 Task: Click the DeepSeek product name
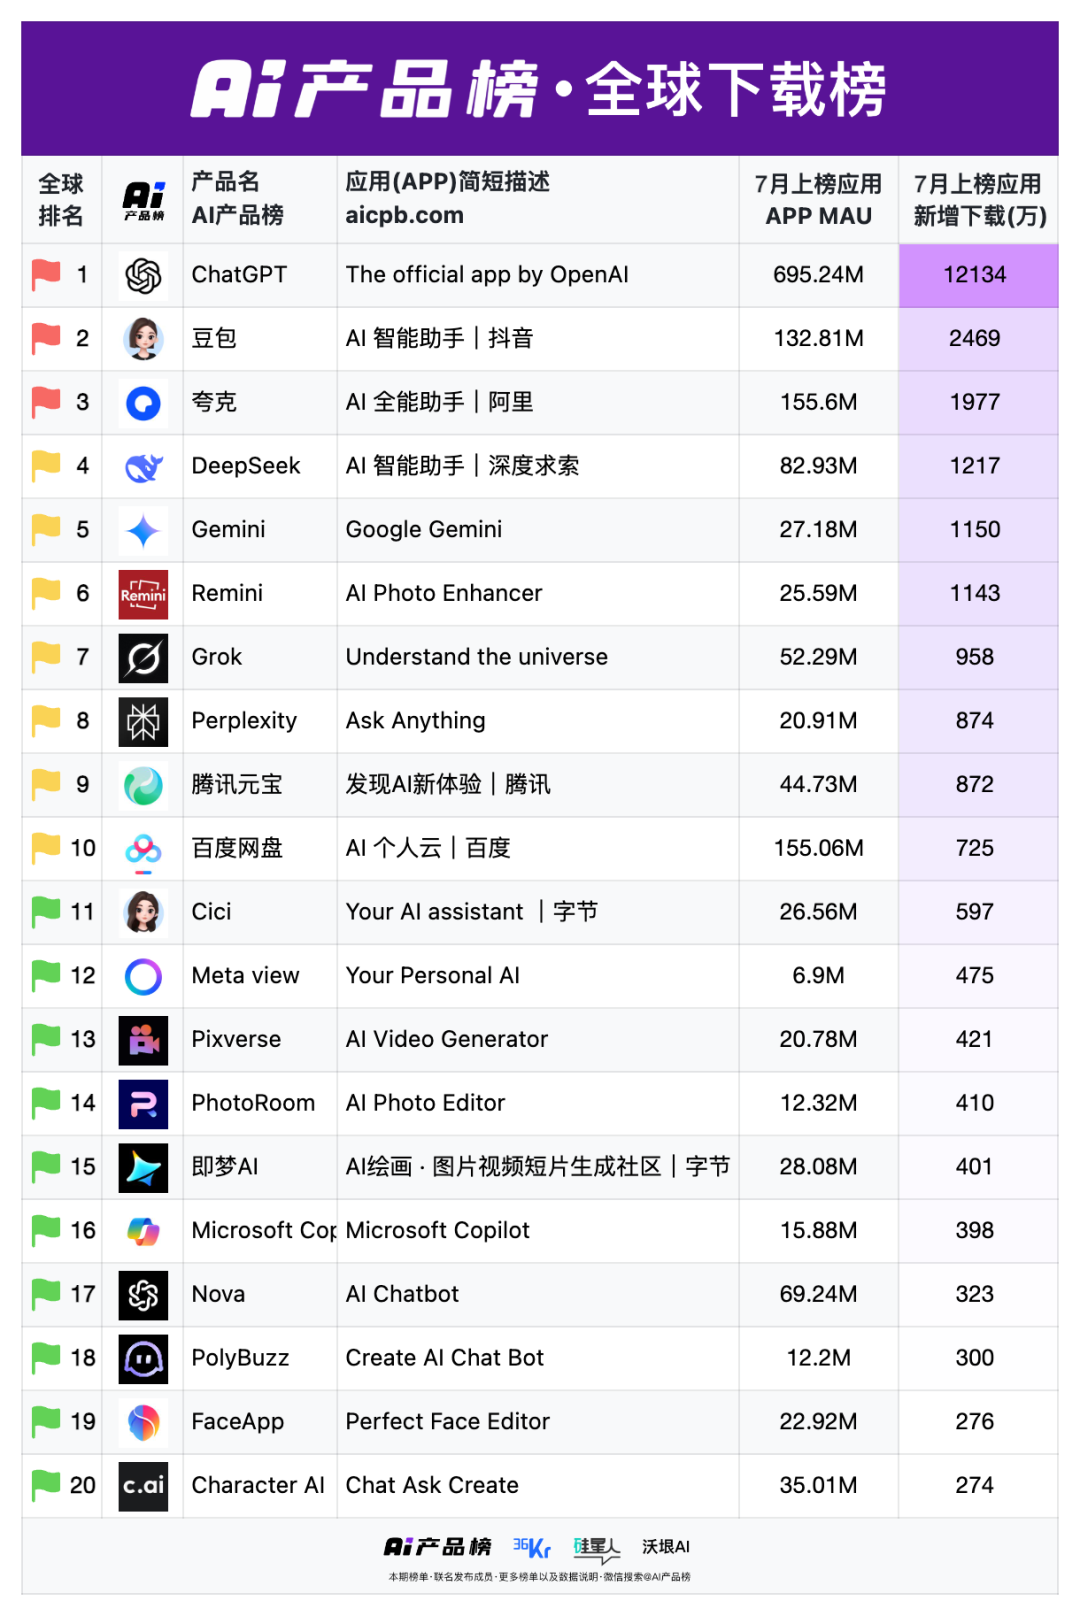click(x=246, y=466)
